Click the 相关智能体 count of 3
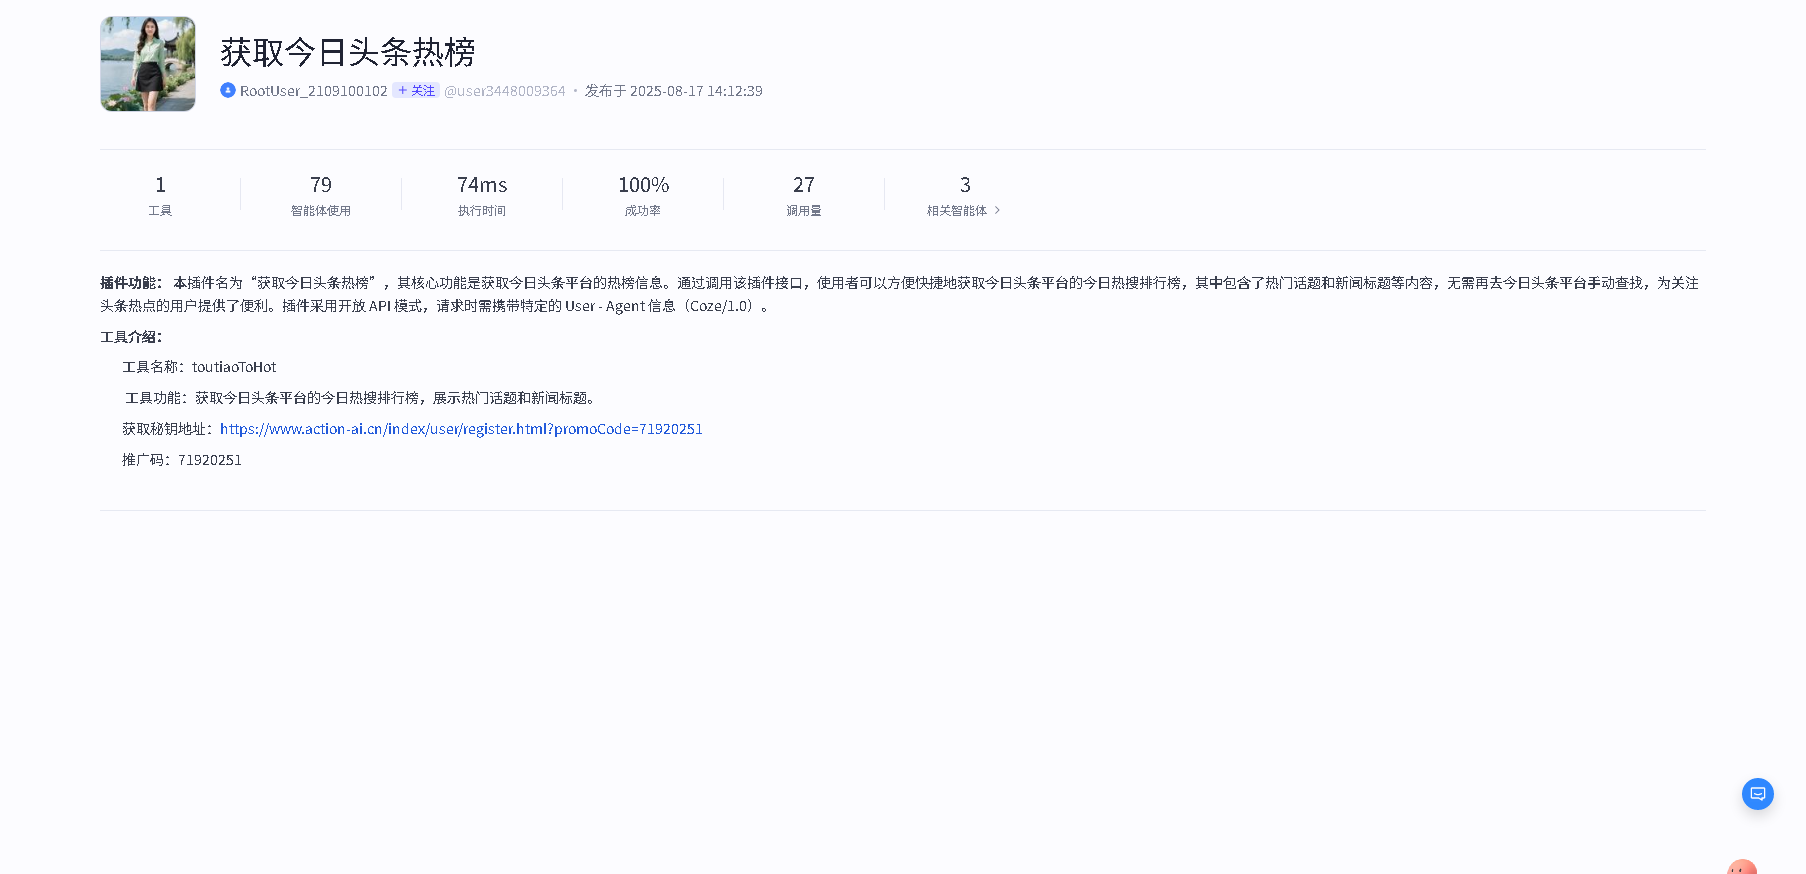Screen dimensions: 1806x874 [x=964, y=185]
